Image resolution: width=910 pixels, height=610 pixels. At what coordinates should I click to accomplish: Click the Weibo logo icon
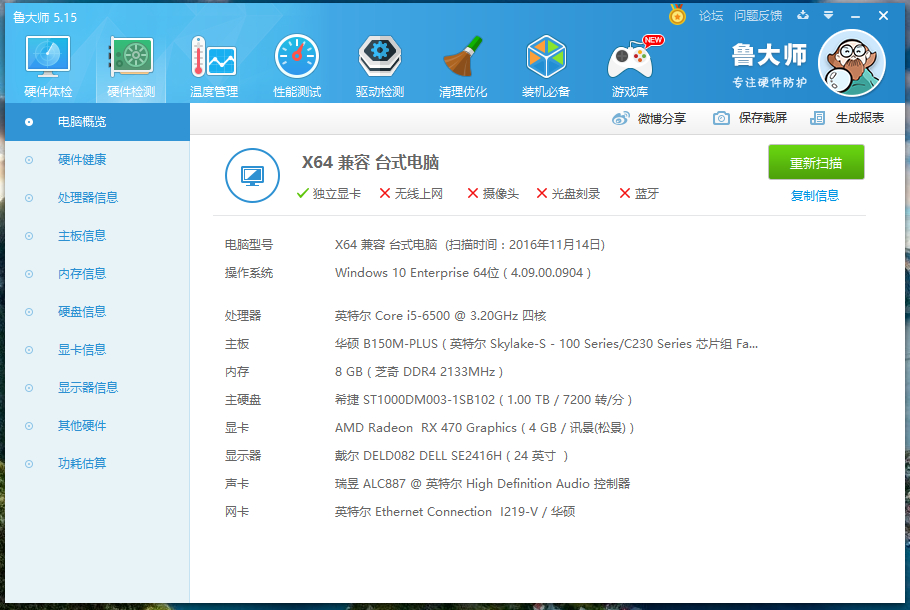(620, 118)
